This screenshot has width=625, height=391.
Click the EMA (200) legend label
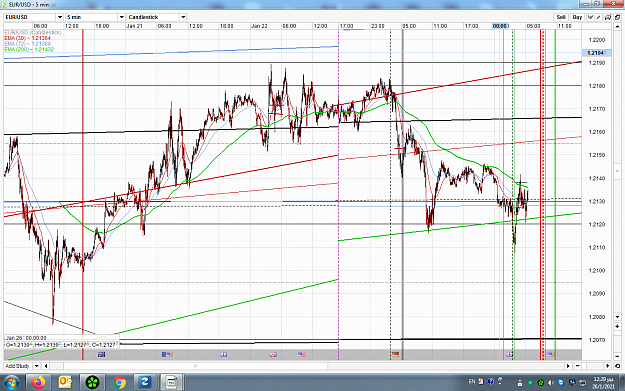pos(29,49)
